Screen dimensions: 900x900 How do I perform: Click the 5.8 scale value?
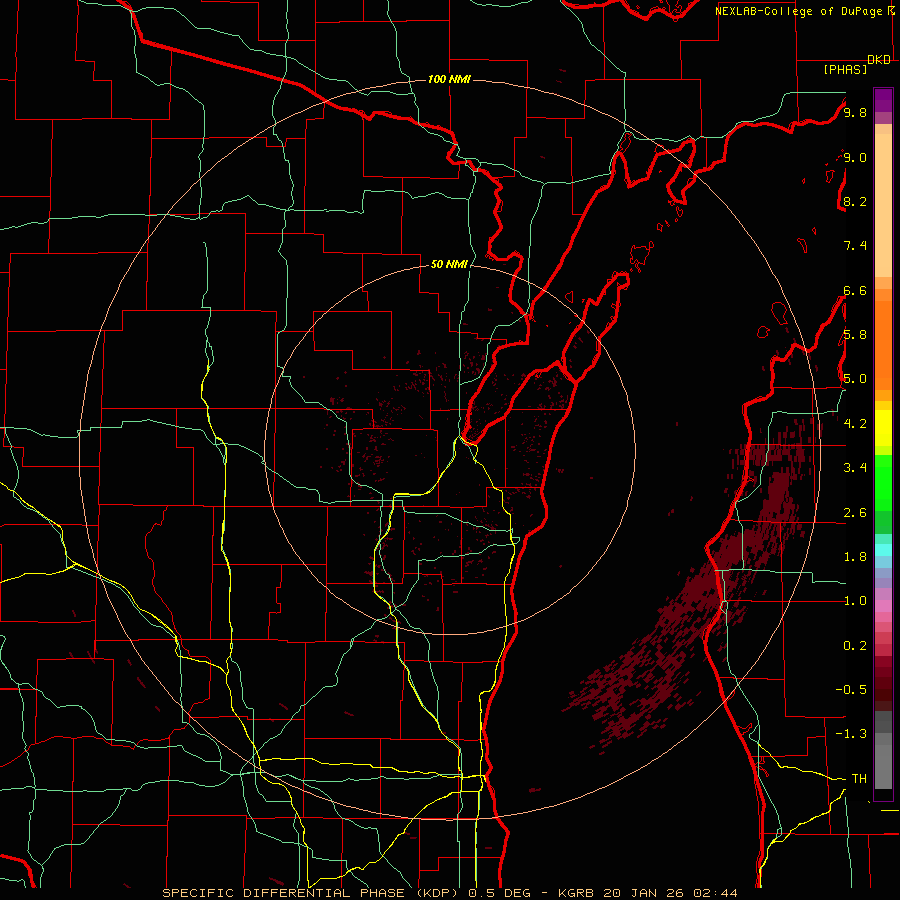click(855, 334)
